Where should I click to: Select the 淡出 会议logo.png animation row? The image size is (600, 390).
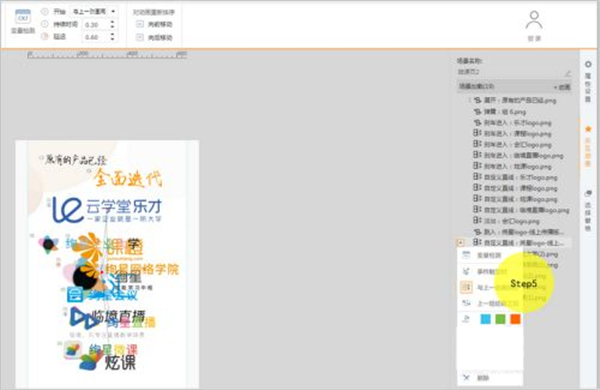pyautogui.click(x=506, y=221)
